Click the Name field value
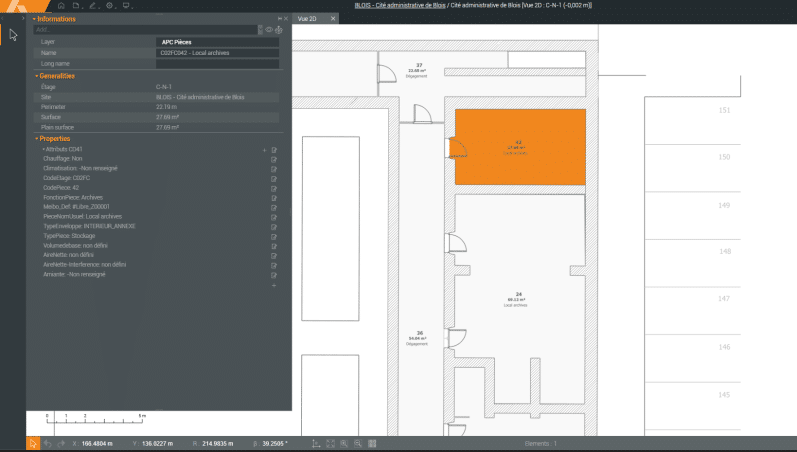Image resolution: width=797 pixels, height=452 pixels. point(217,53)
